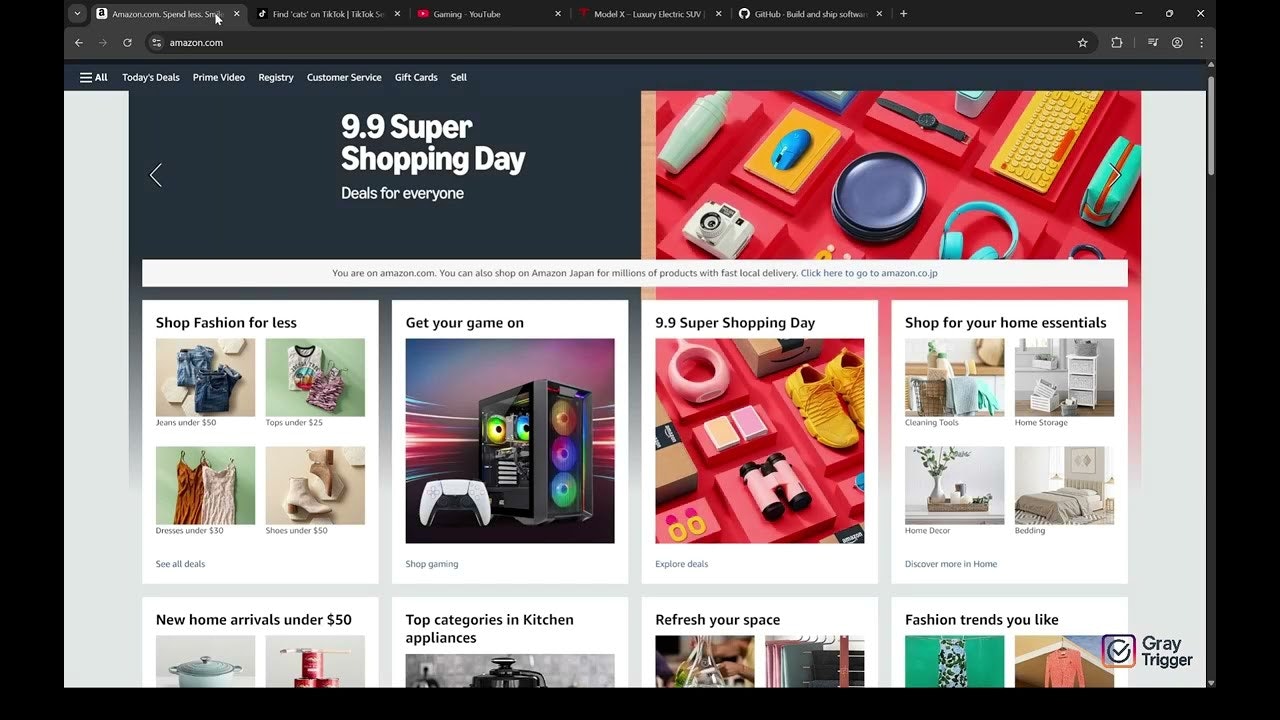Open the 9.9 Super Shopping Day card image
The width and height of the screenshot is (1280, 720).
[760, 441]
